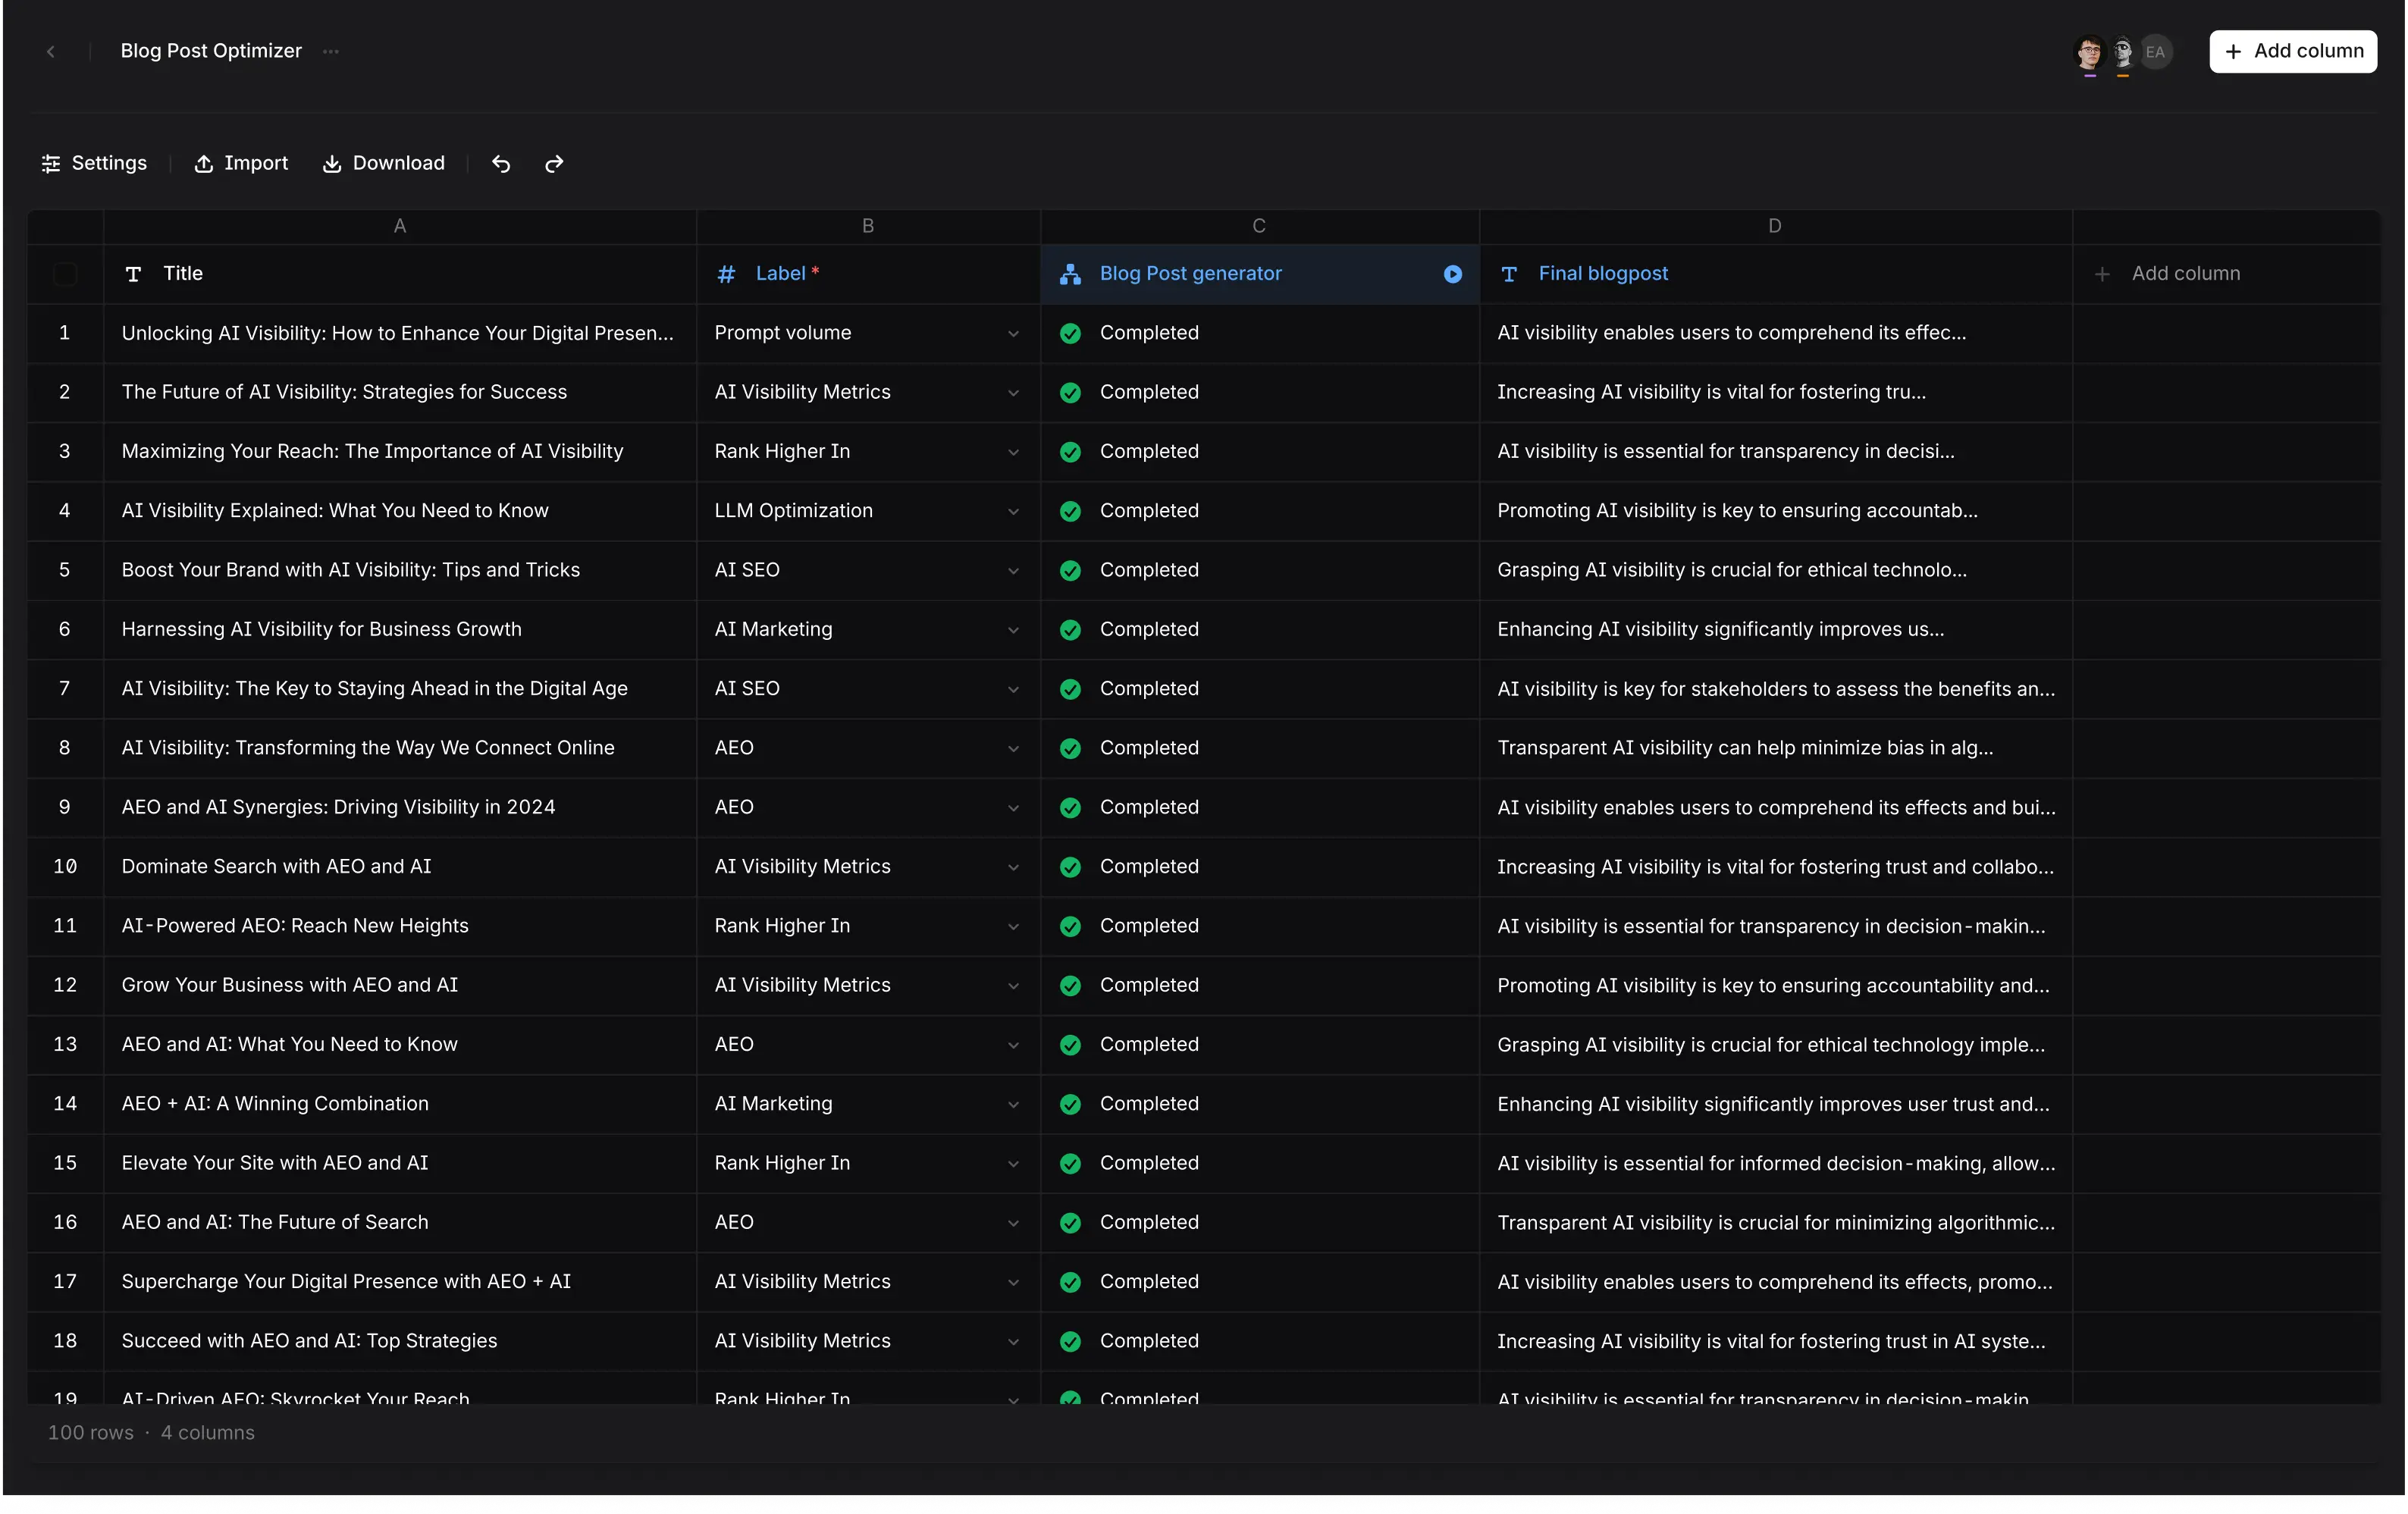Open Label dropdown for row 6 AI Marketing

coord(1013,630)
